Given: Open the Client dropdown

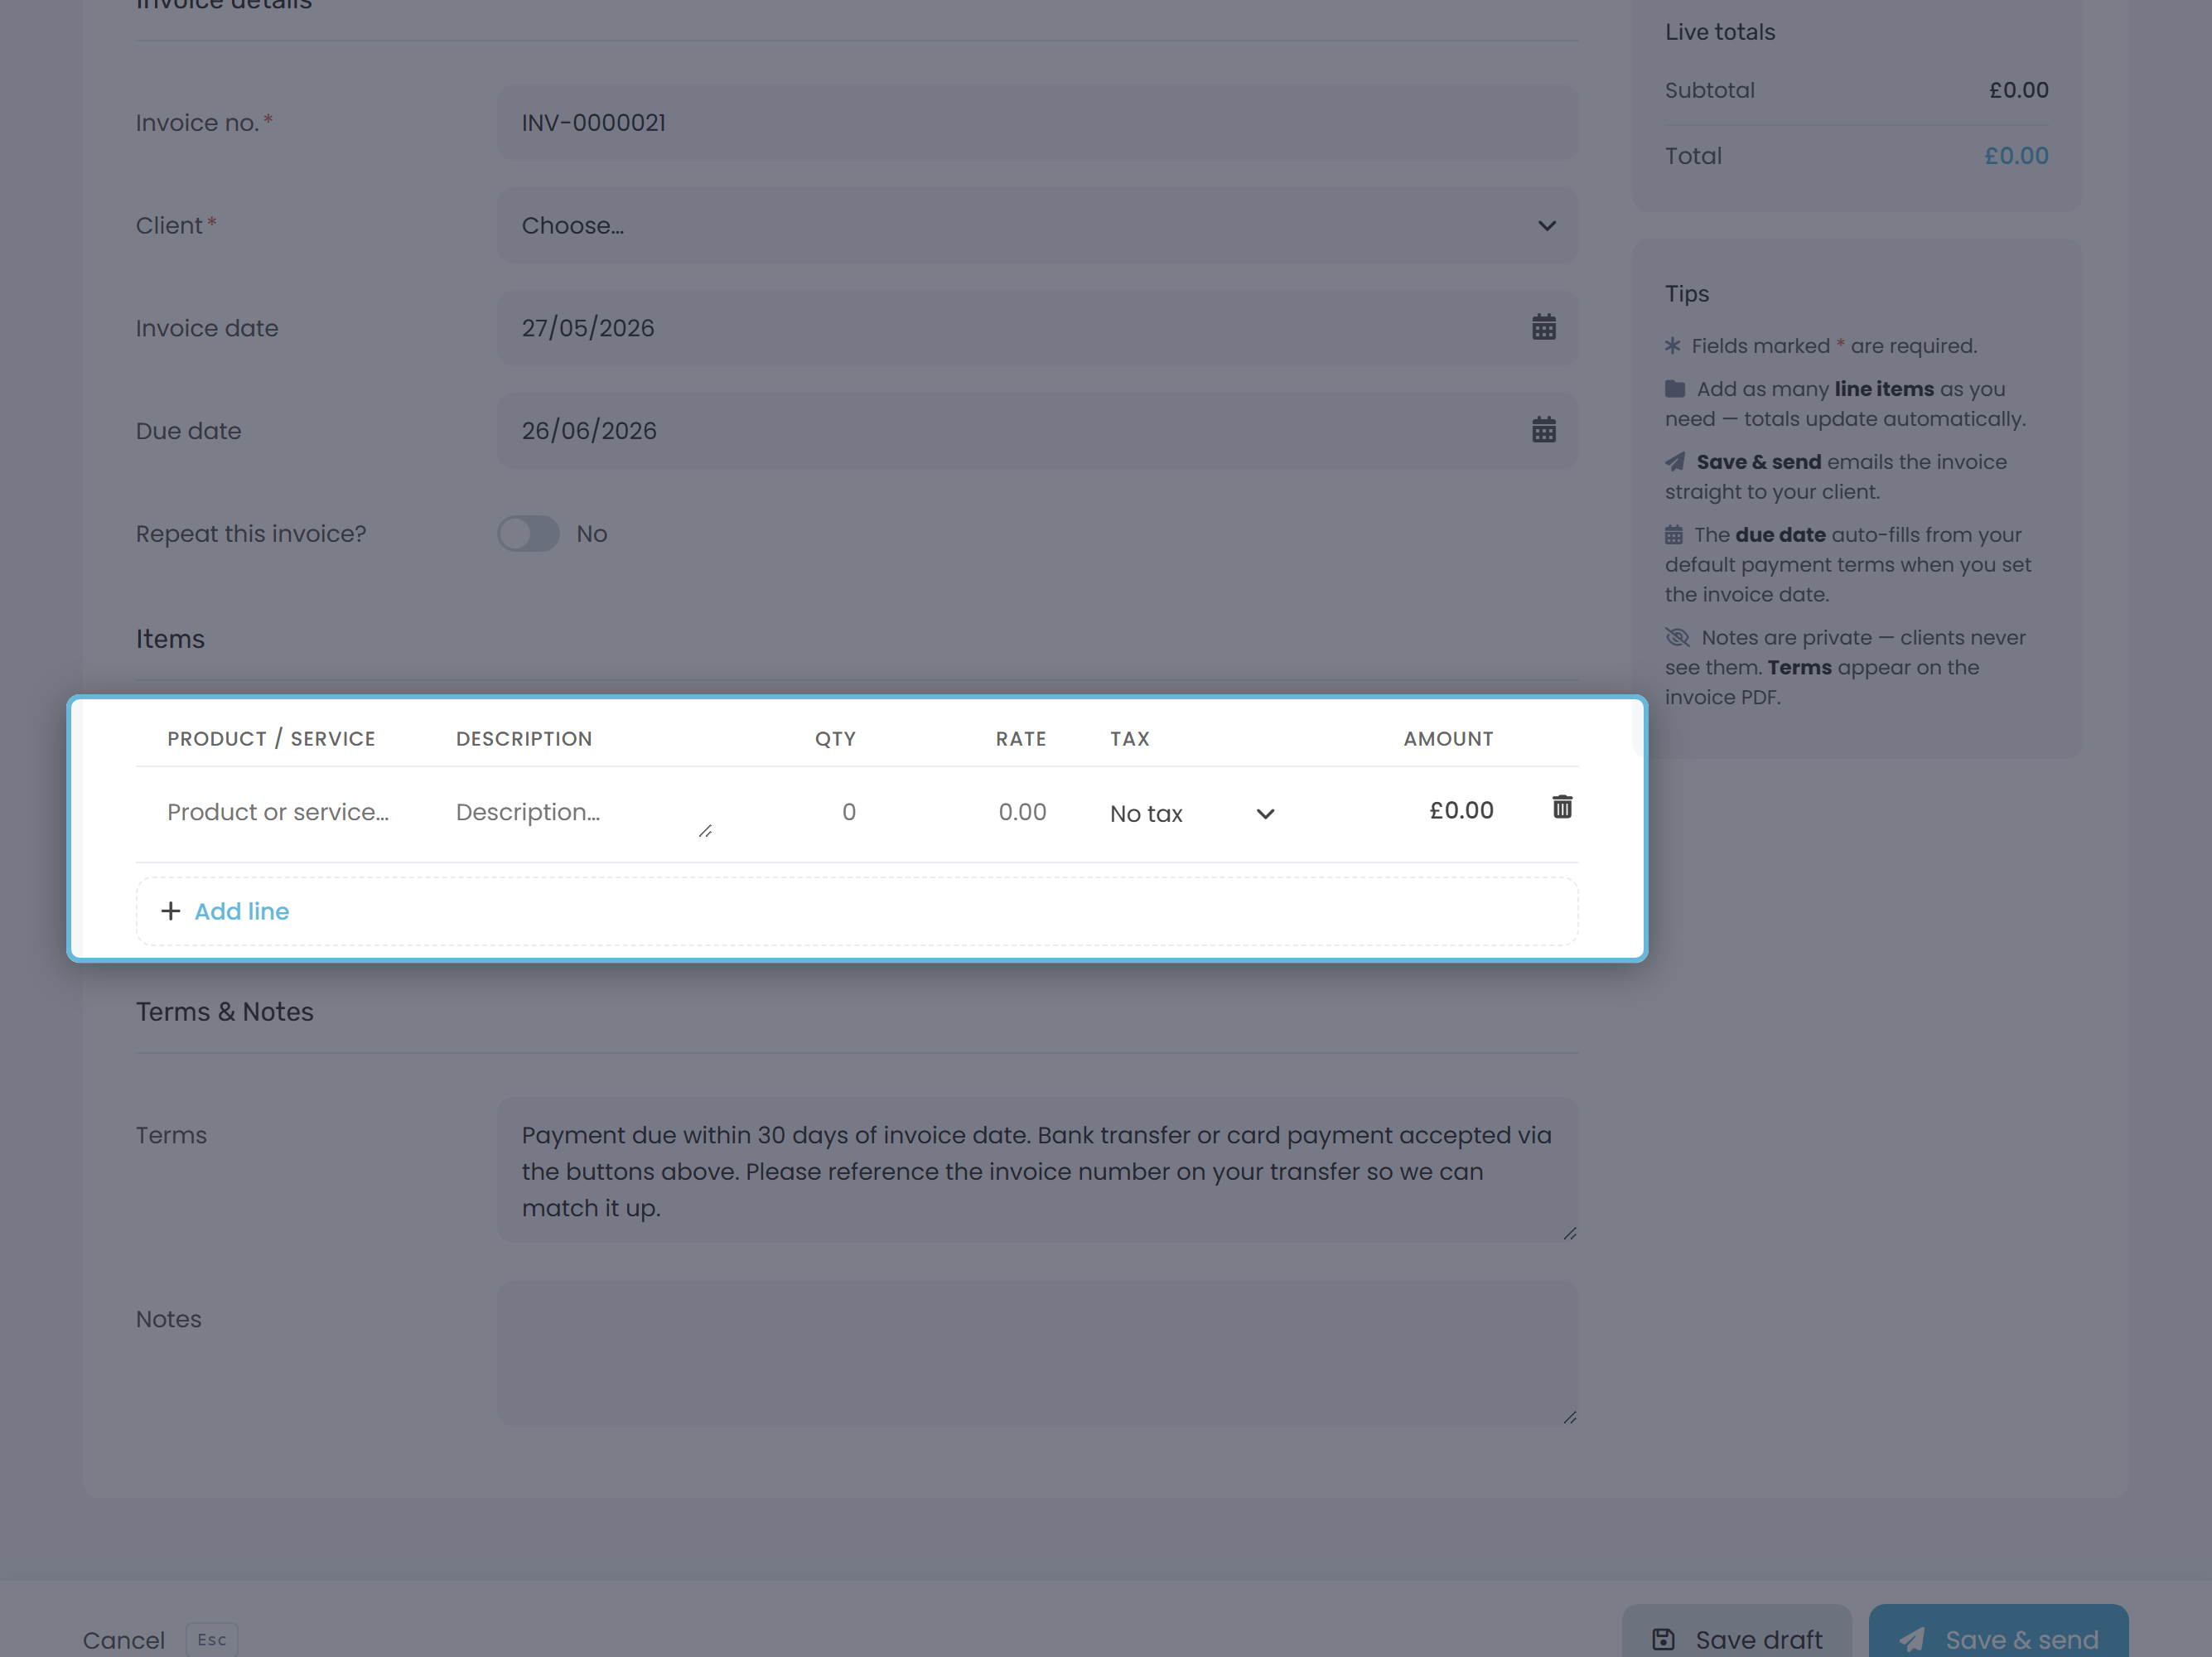Looking at the screenshot, I should point(1037,226).
